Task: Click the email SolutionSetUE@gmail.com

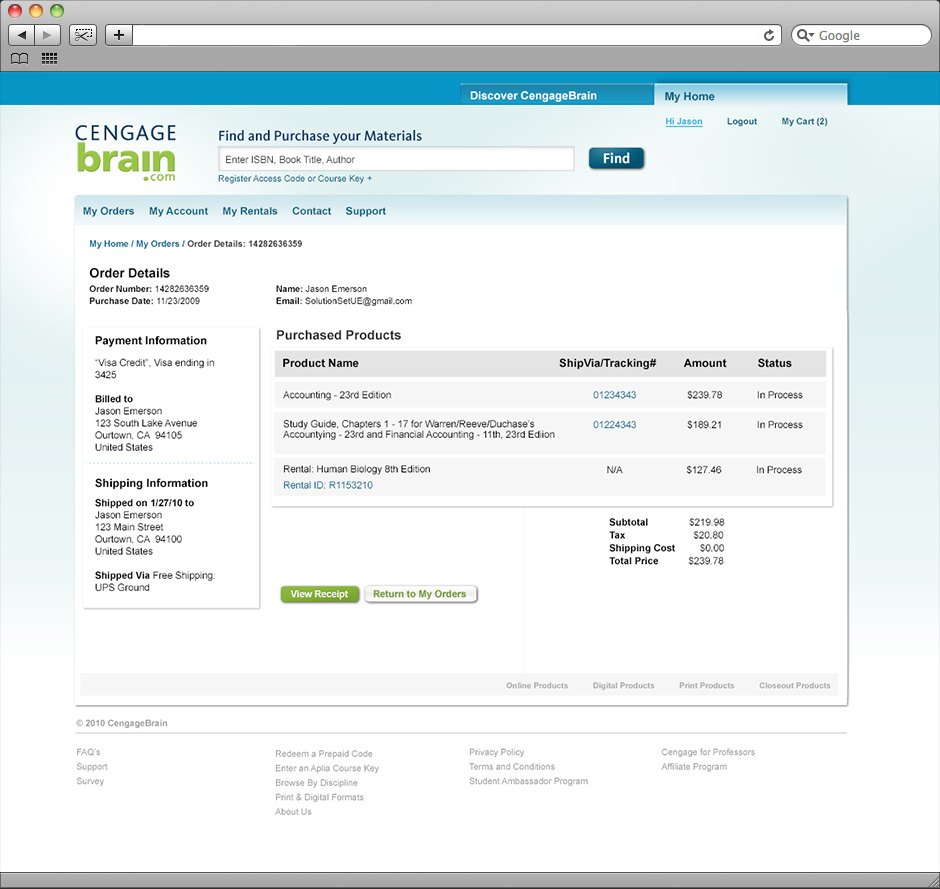Action: point(358,301)
